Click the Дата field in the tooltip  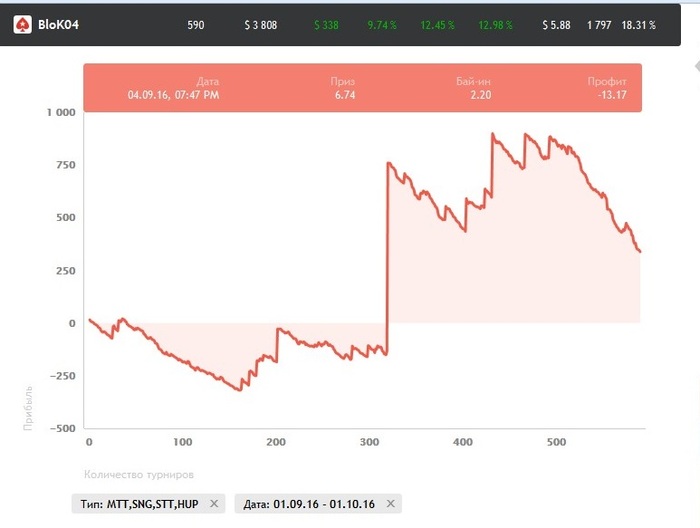click(x=173, y=95)
